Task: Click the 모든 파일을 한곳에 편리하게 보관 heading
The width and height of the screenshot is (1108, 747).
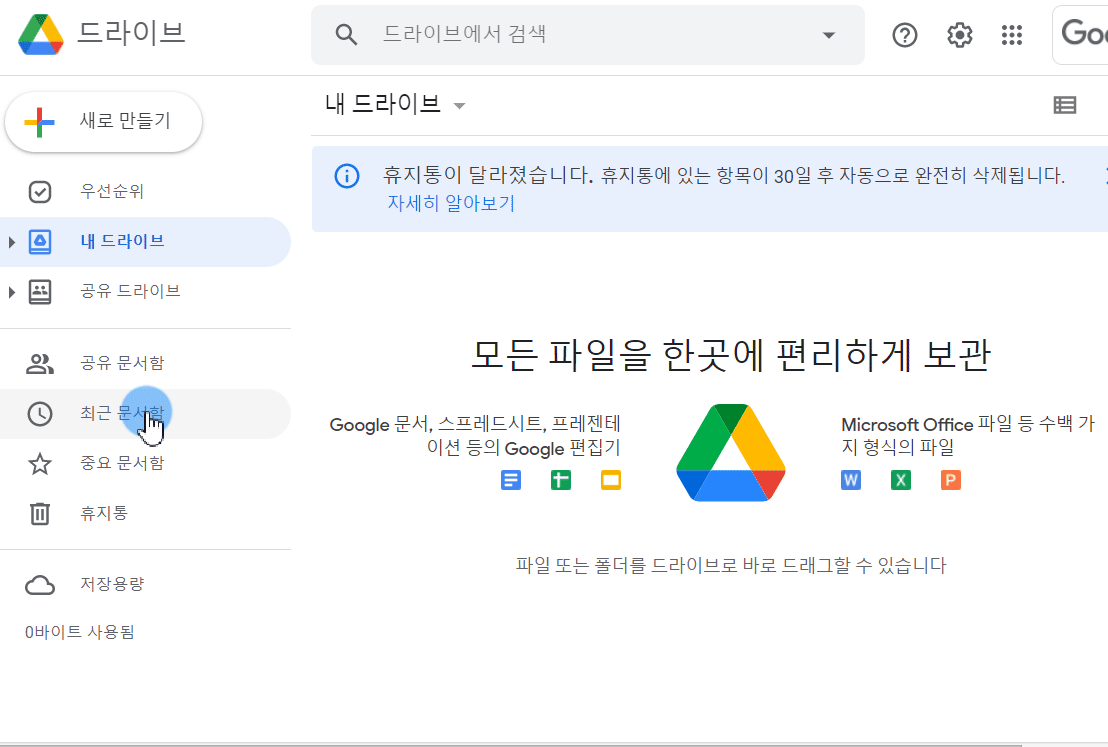Action: [x=731, y=355]
